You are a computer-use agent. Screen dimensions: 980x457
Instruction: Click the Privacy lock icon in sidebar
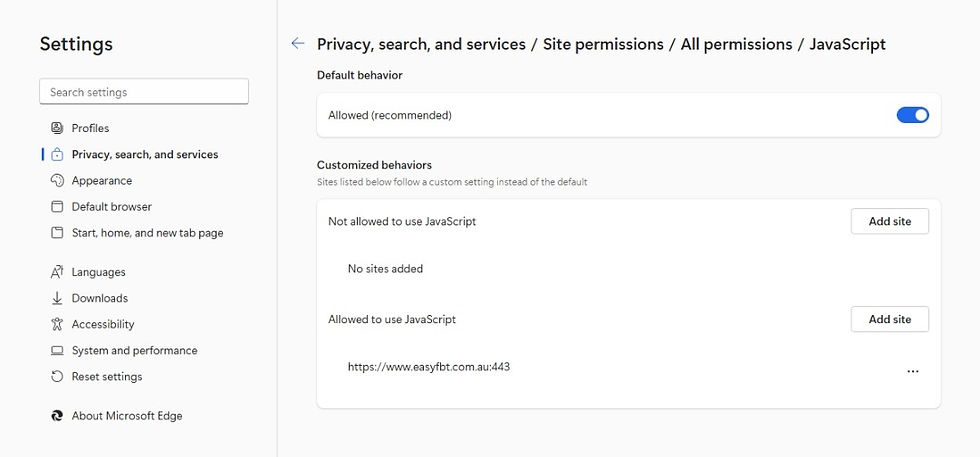(x=57, y=154)
